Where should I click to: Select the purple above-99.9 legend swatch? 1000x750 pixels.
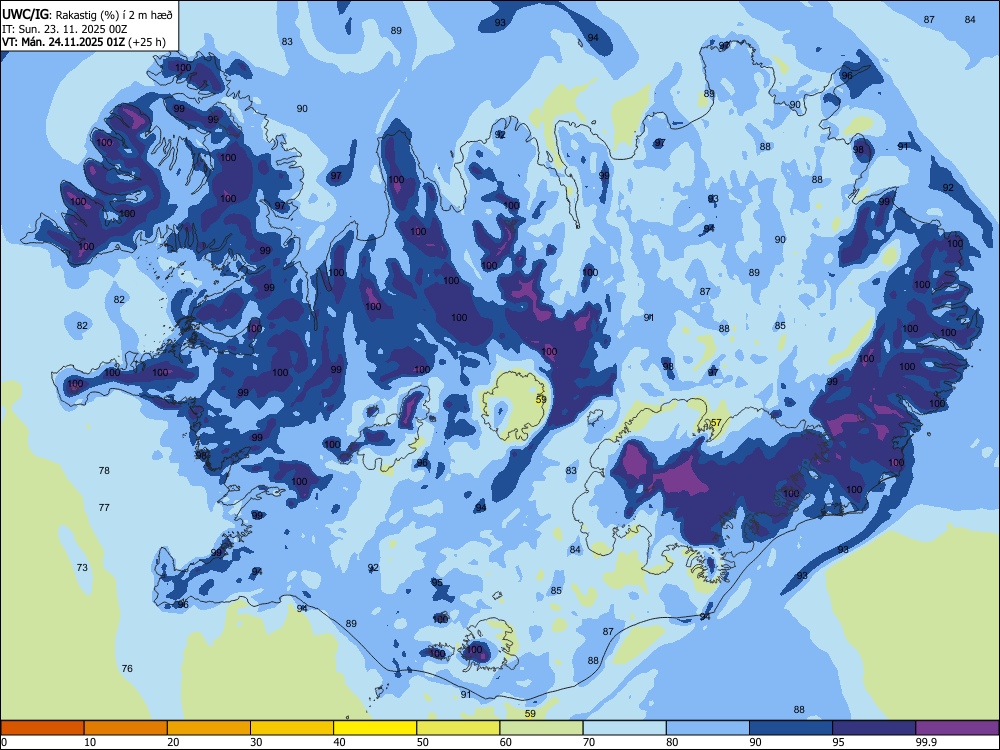pyautogui.click(x=957, y=728)
